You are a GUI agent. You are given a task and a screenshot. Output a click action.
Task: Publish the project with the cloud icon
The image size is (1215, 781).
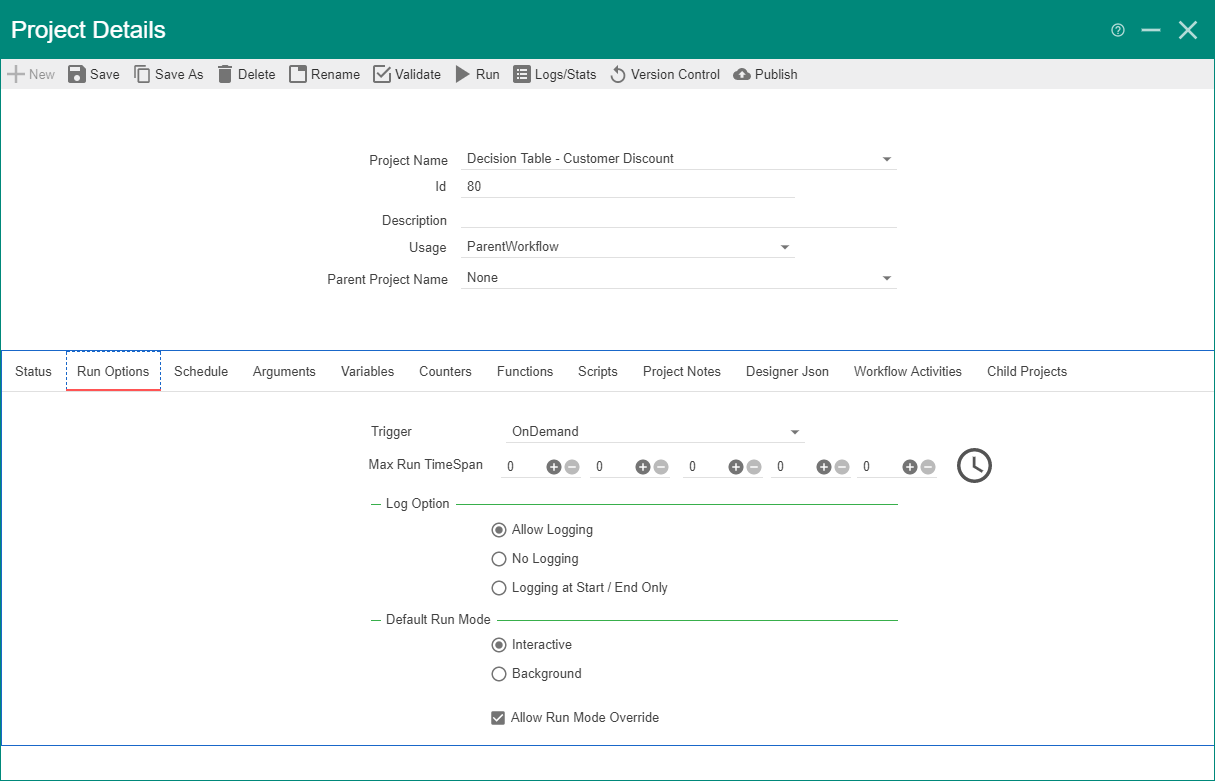pos(765,74)
